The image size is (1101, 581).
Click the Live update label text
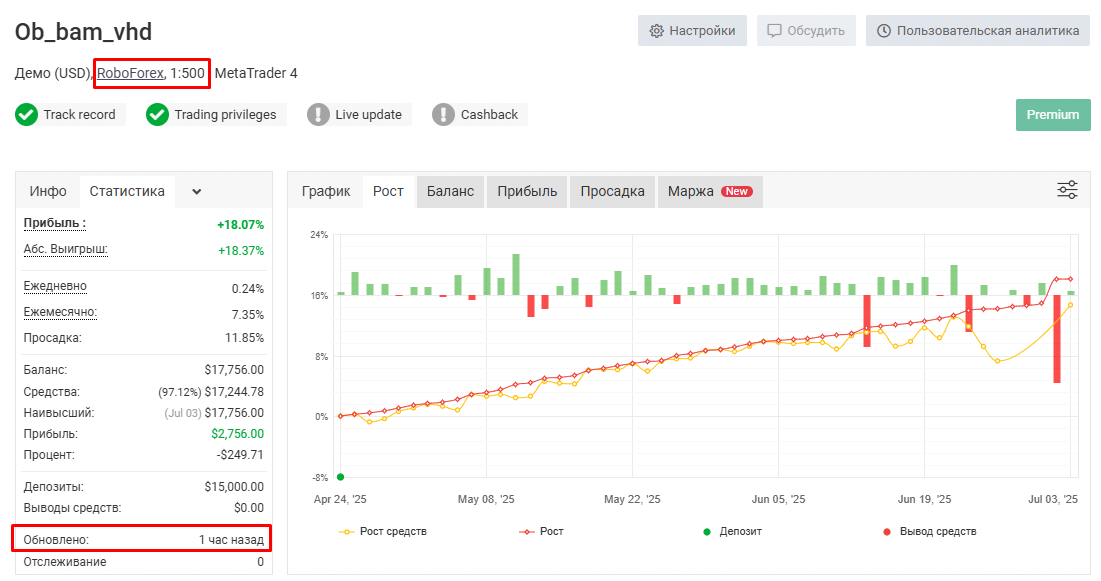click(x=369, y=115)
